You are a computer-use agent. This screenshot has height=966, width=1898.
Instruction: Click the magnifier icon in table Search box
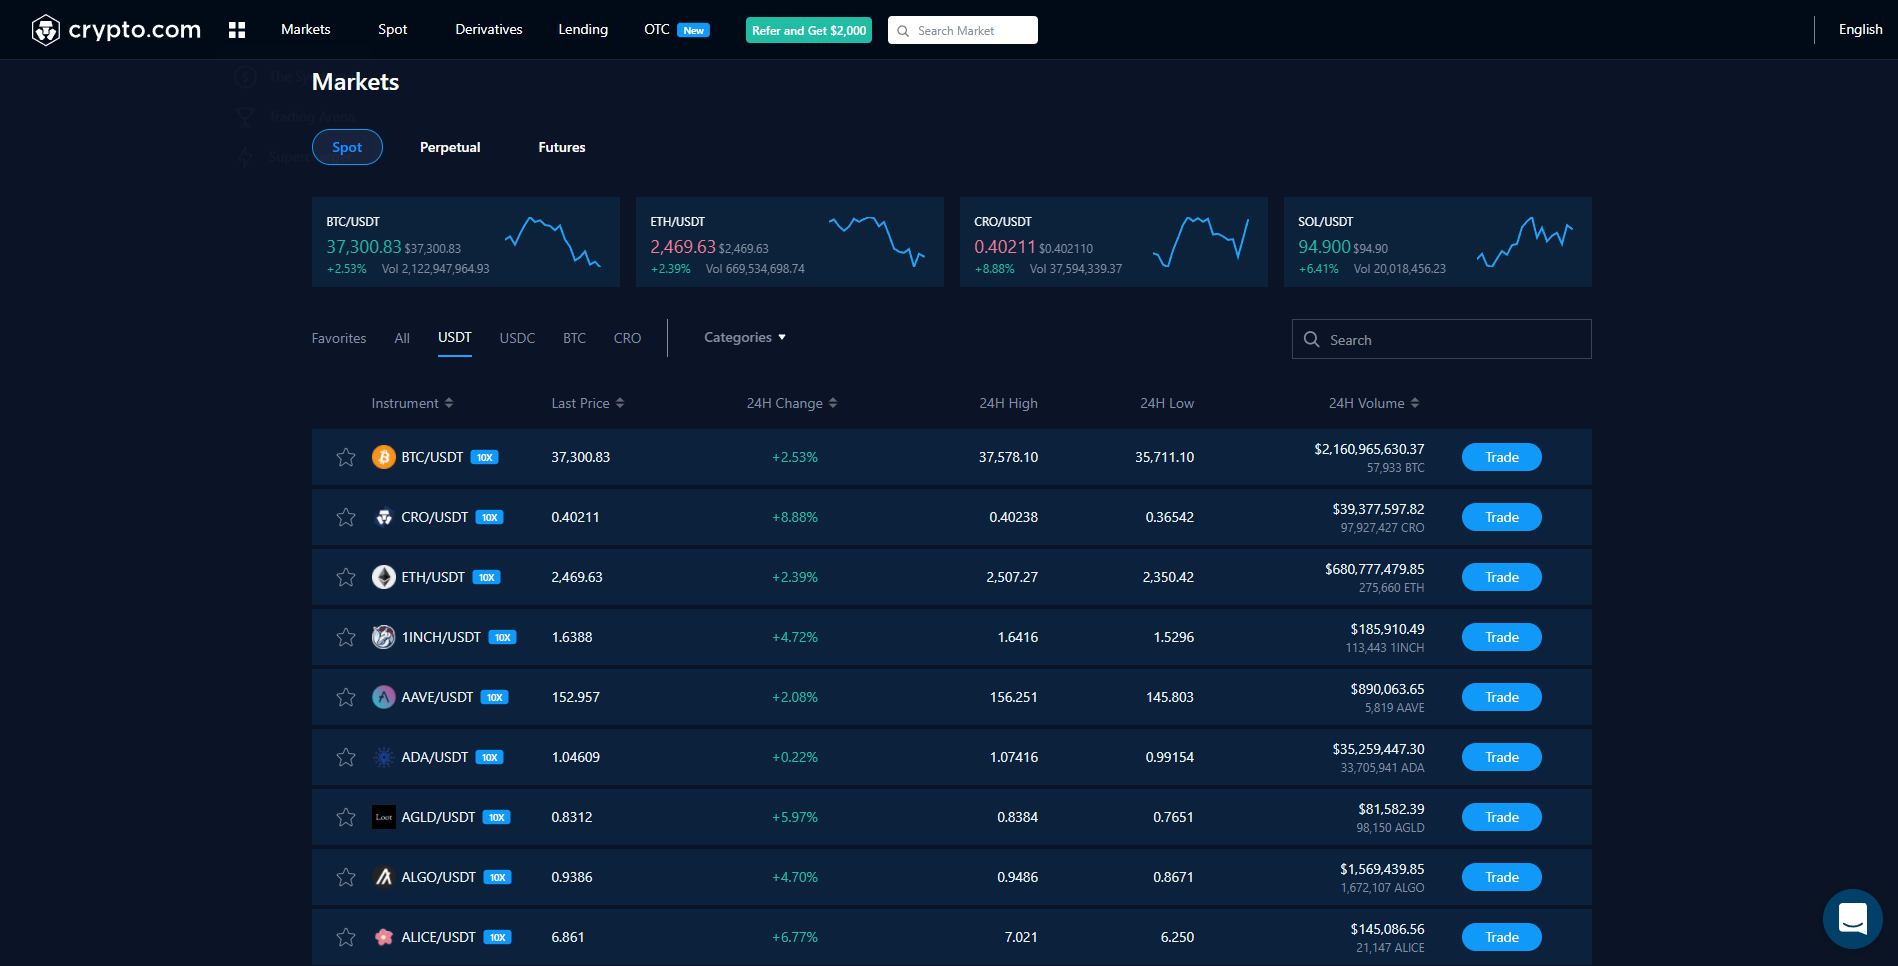pyautogui.click(x=1312, y=339)
